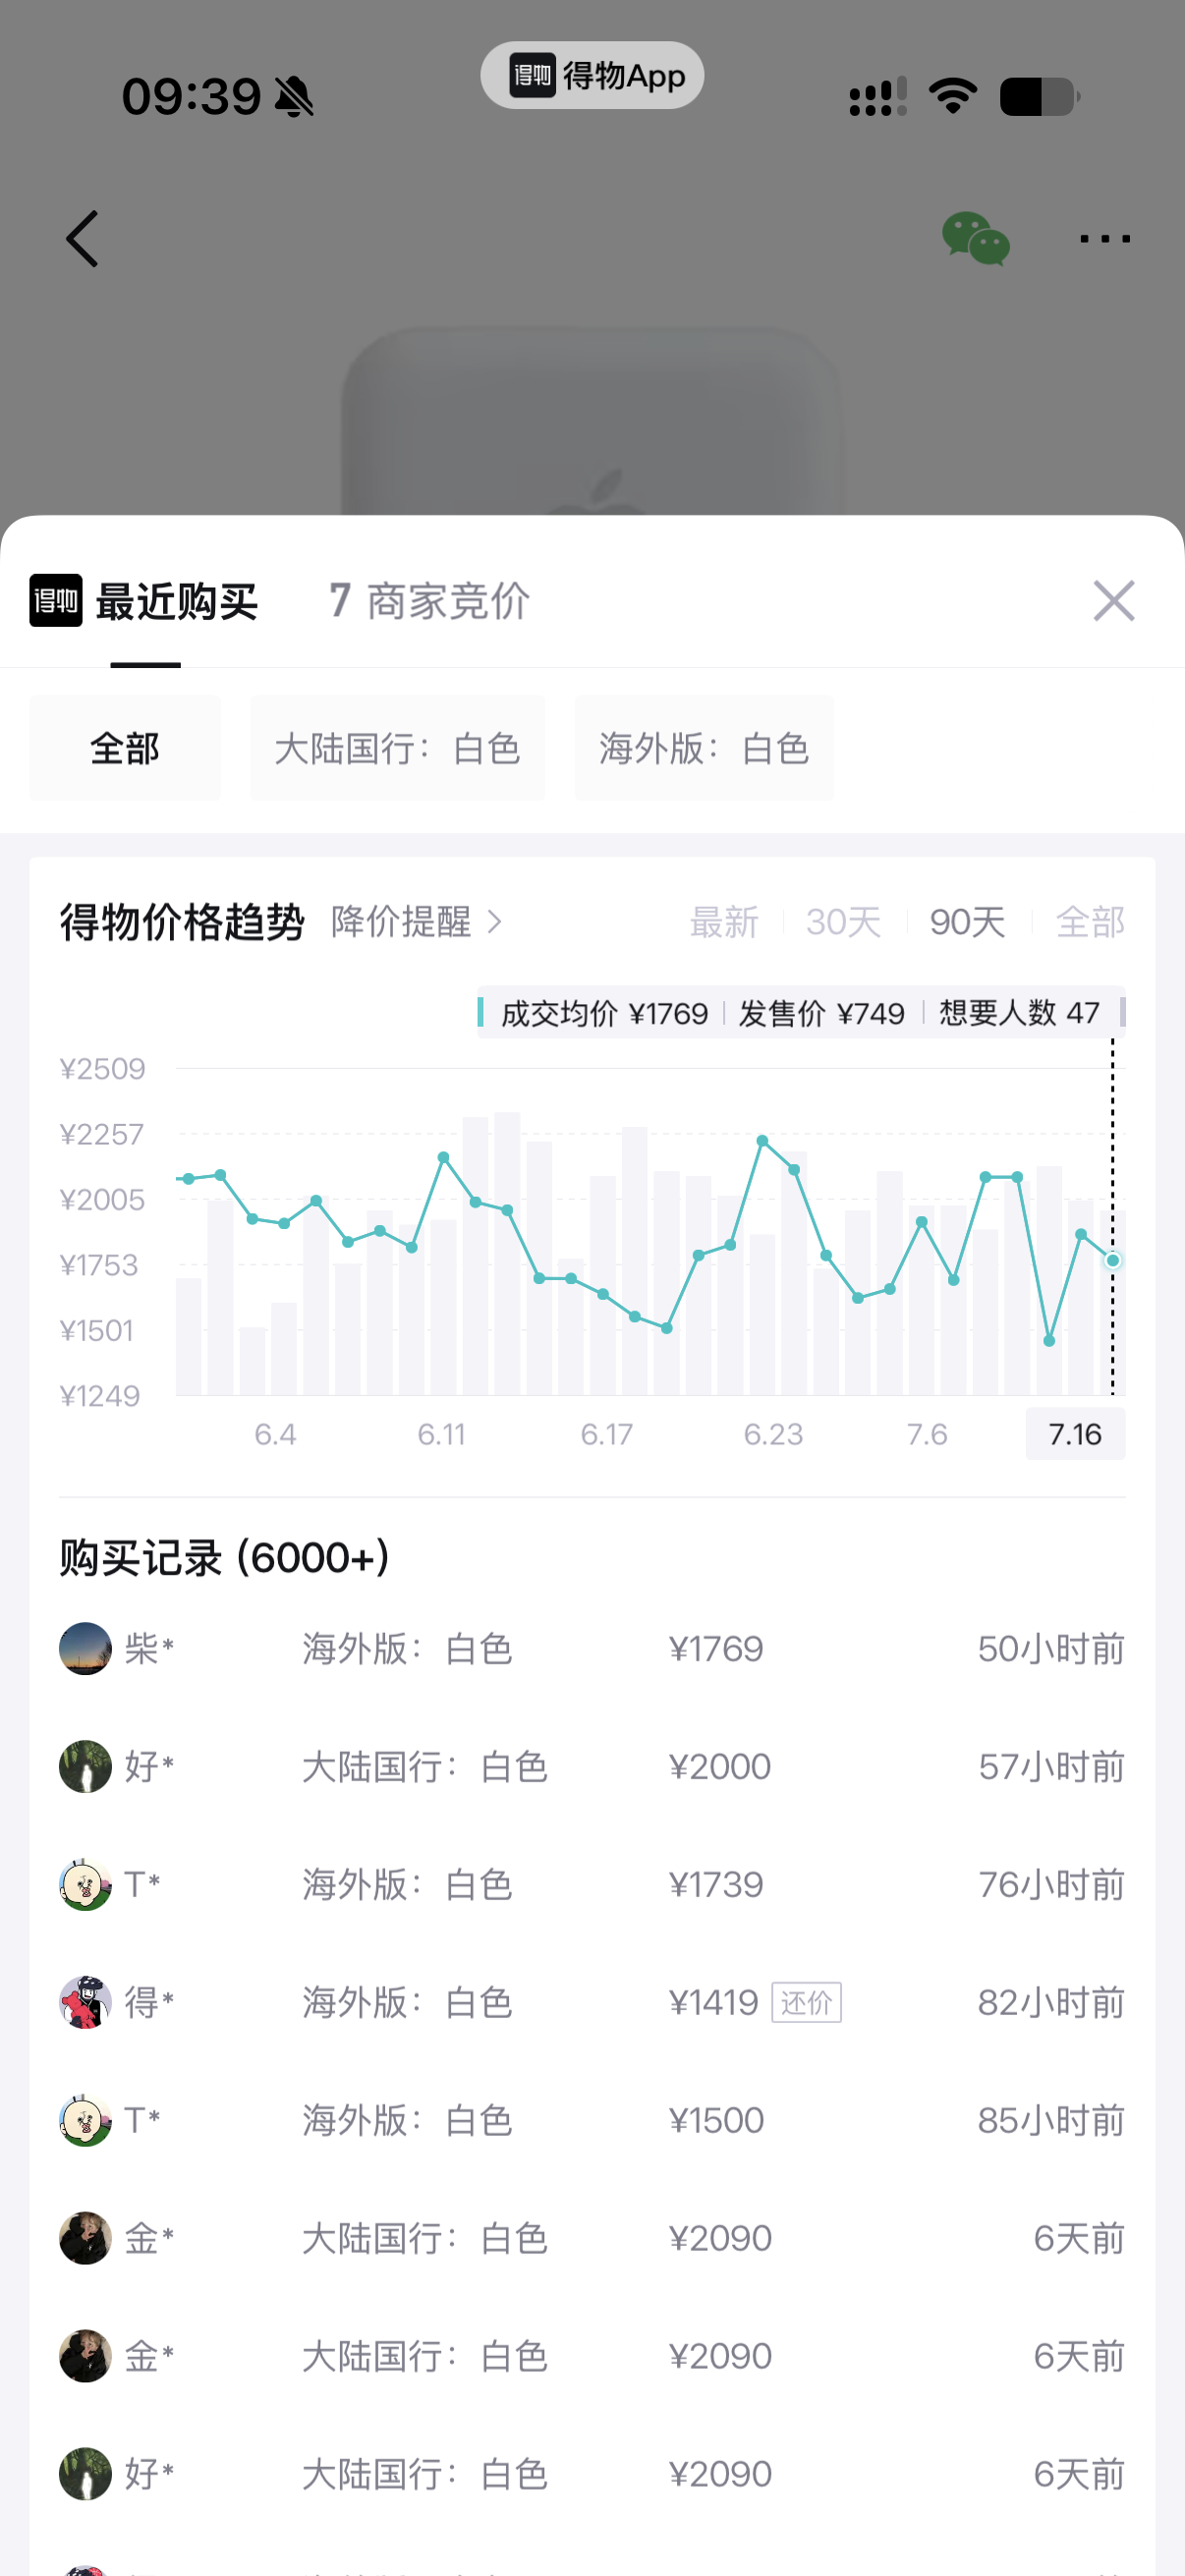This screenshot has height=2576, width=1185.
Task: Filter by 大陆国行：白色
Action: click(x=398, y=748)
